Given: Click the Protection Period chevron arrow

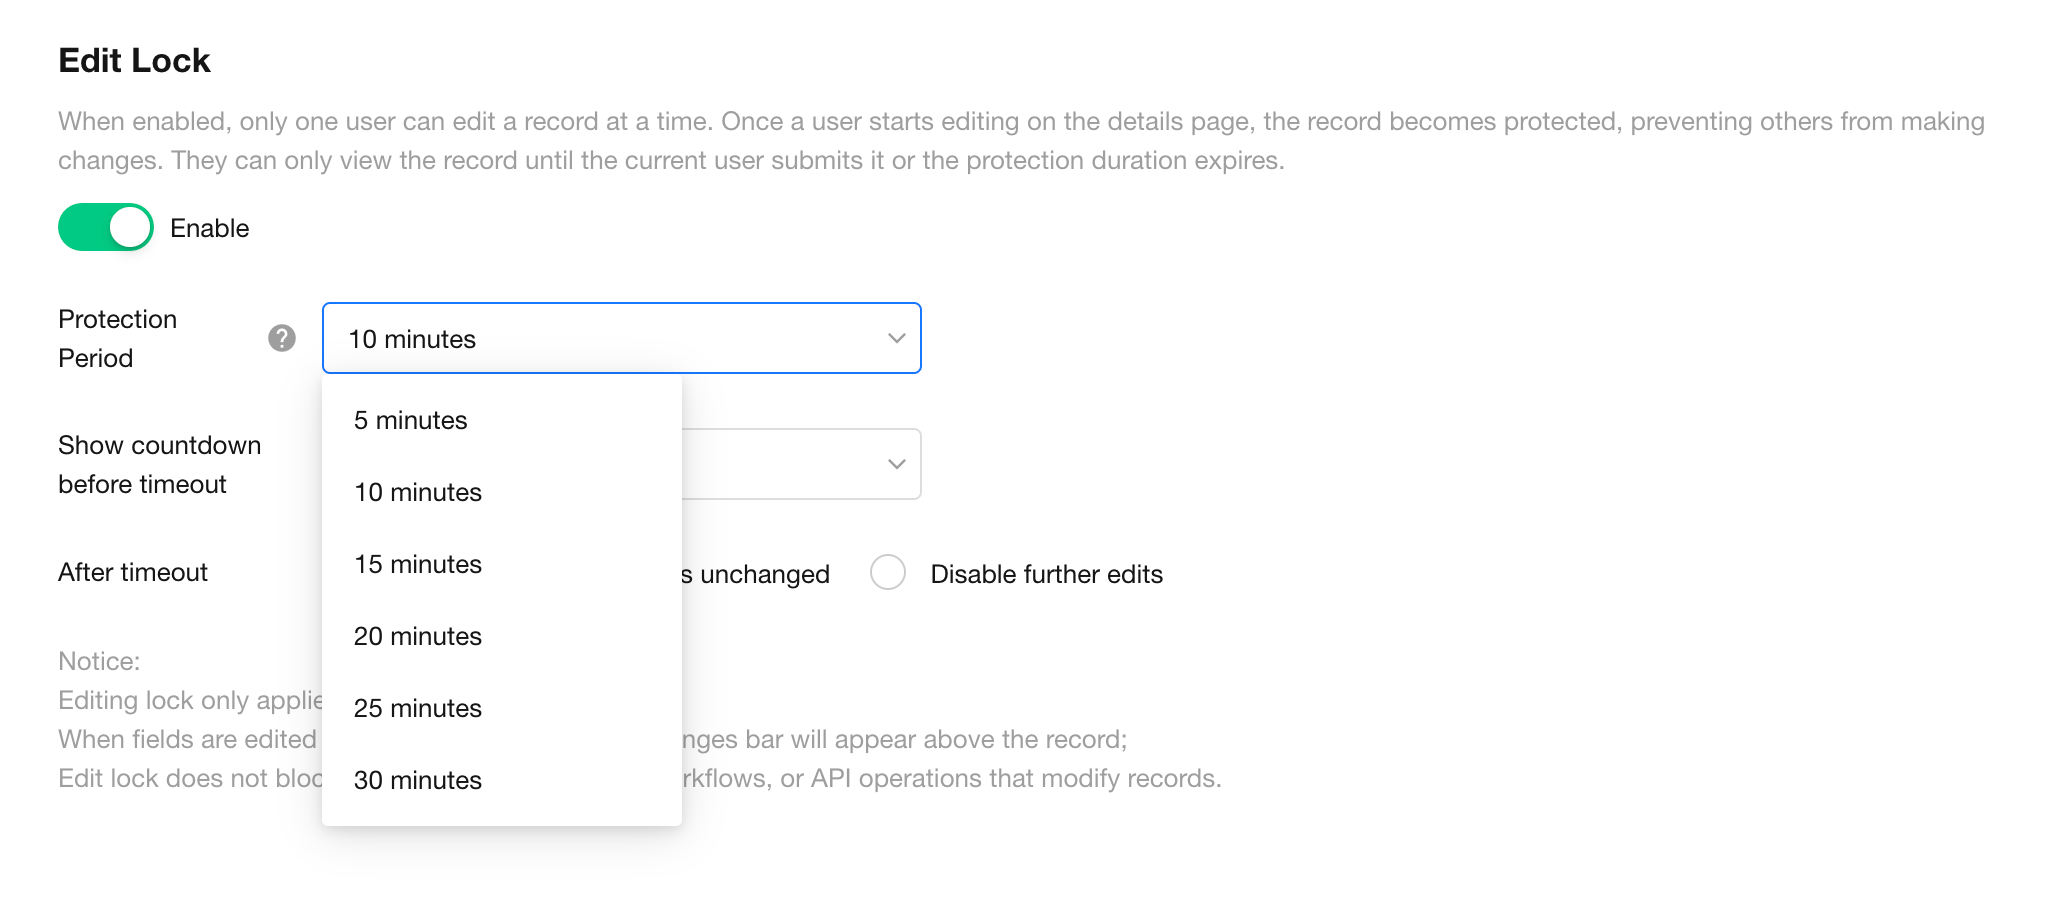Looking at the screenshot, I should coord(896,339).
